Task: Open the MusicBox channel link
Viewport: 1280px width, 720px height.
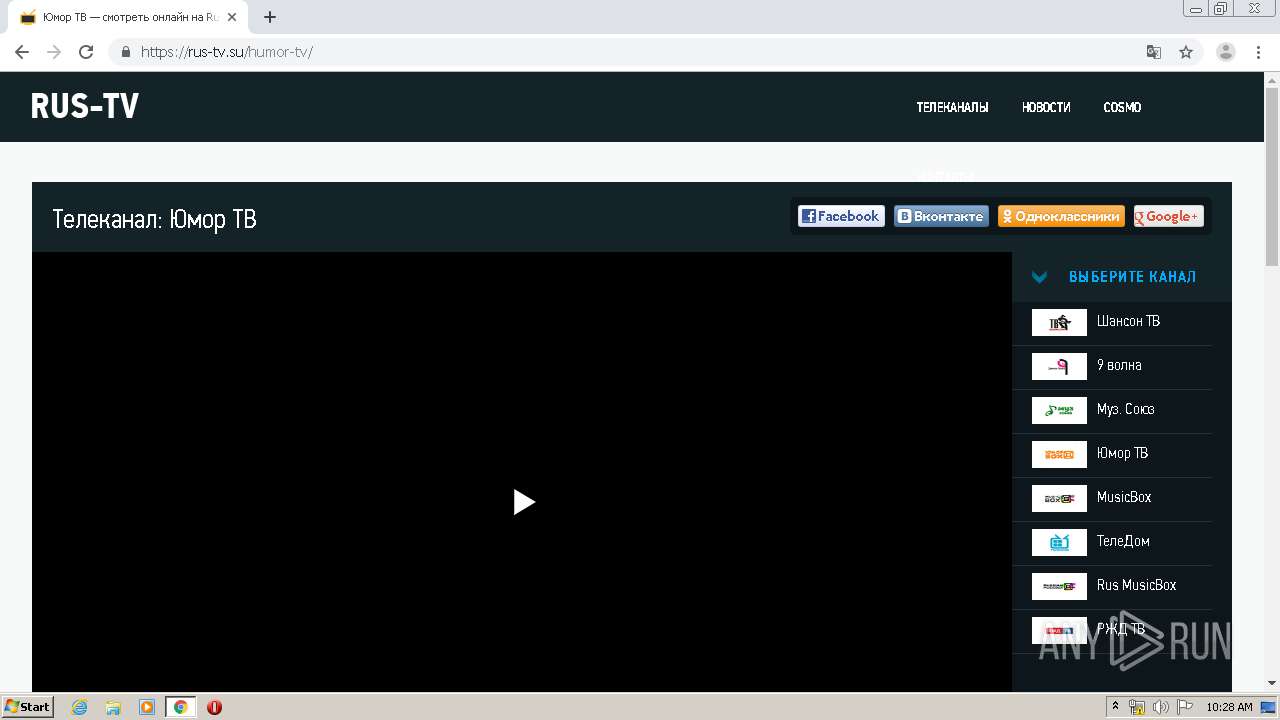Action: click(1124, 497)
